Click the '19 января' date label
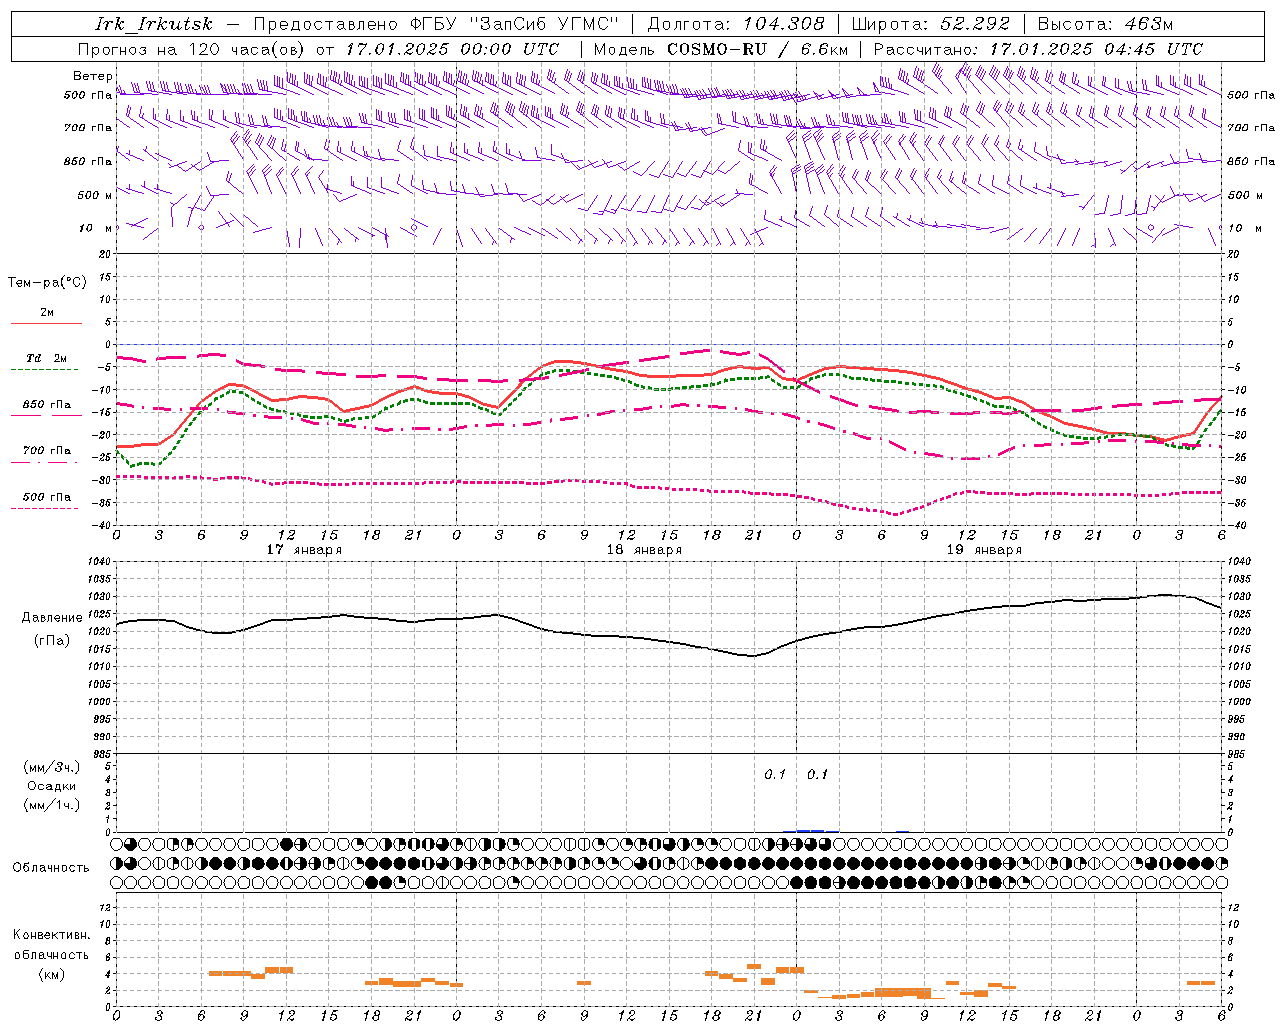The height and width of the screenshot is (1024, 1280). (984, 549)
